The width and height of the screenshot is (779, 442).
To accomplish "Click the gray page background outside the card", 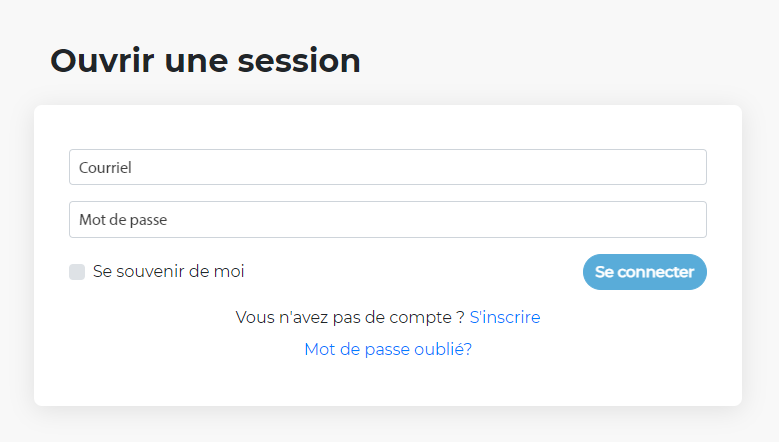I will tap(600, 50).
